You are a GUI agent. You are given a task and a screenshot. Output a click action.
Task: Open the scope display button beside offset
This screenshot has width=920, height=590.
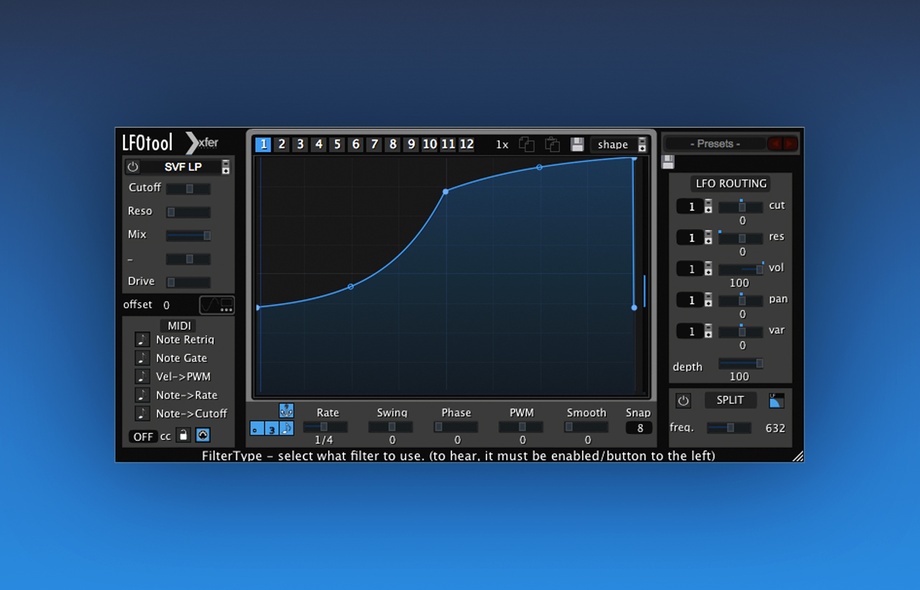coord(217,305)
